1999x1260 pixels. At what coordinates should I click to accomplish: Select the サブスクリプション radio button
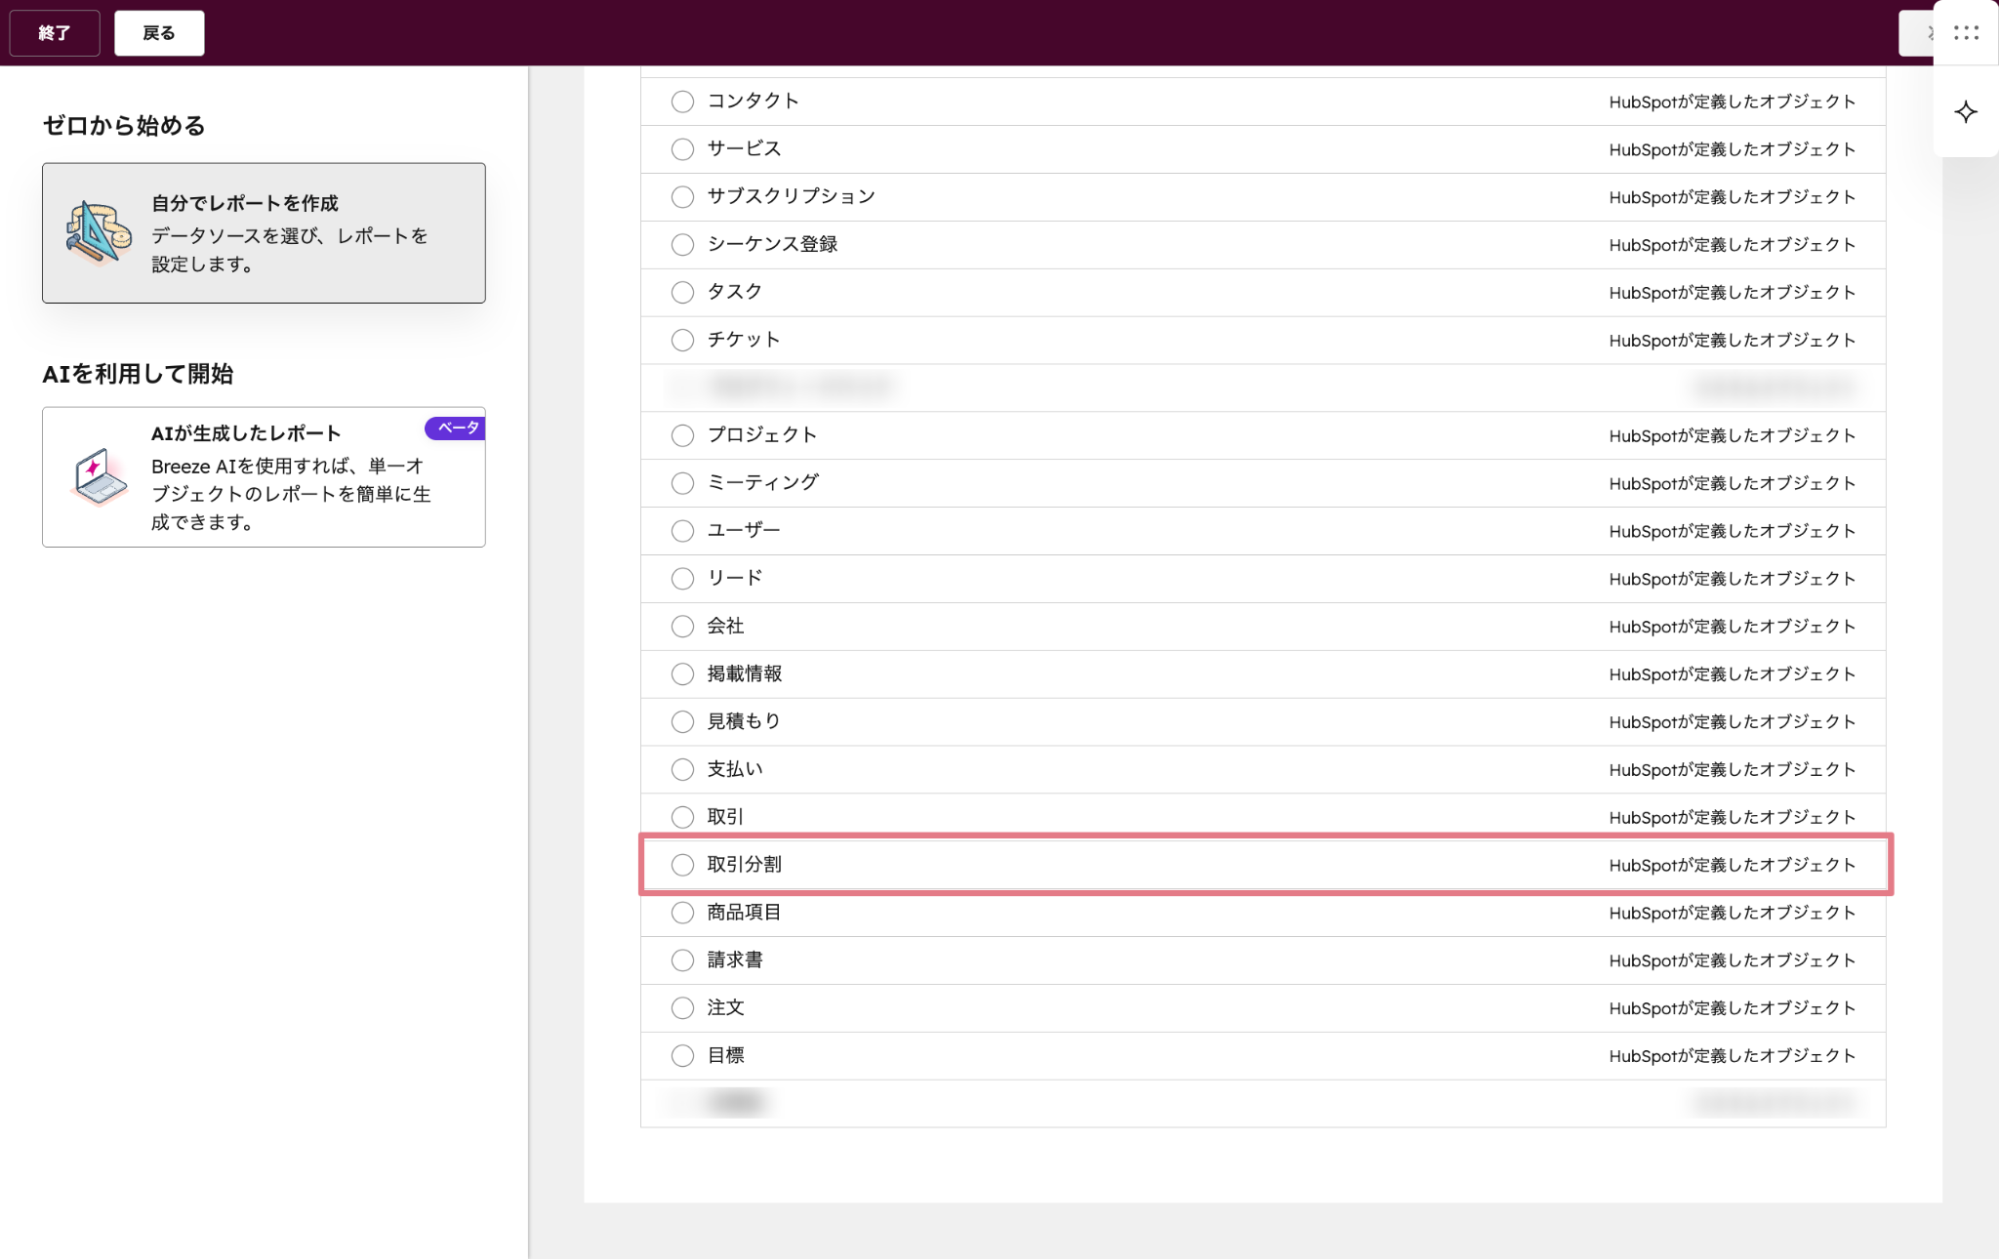pos(682,197)
